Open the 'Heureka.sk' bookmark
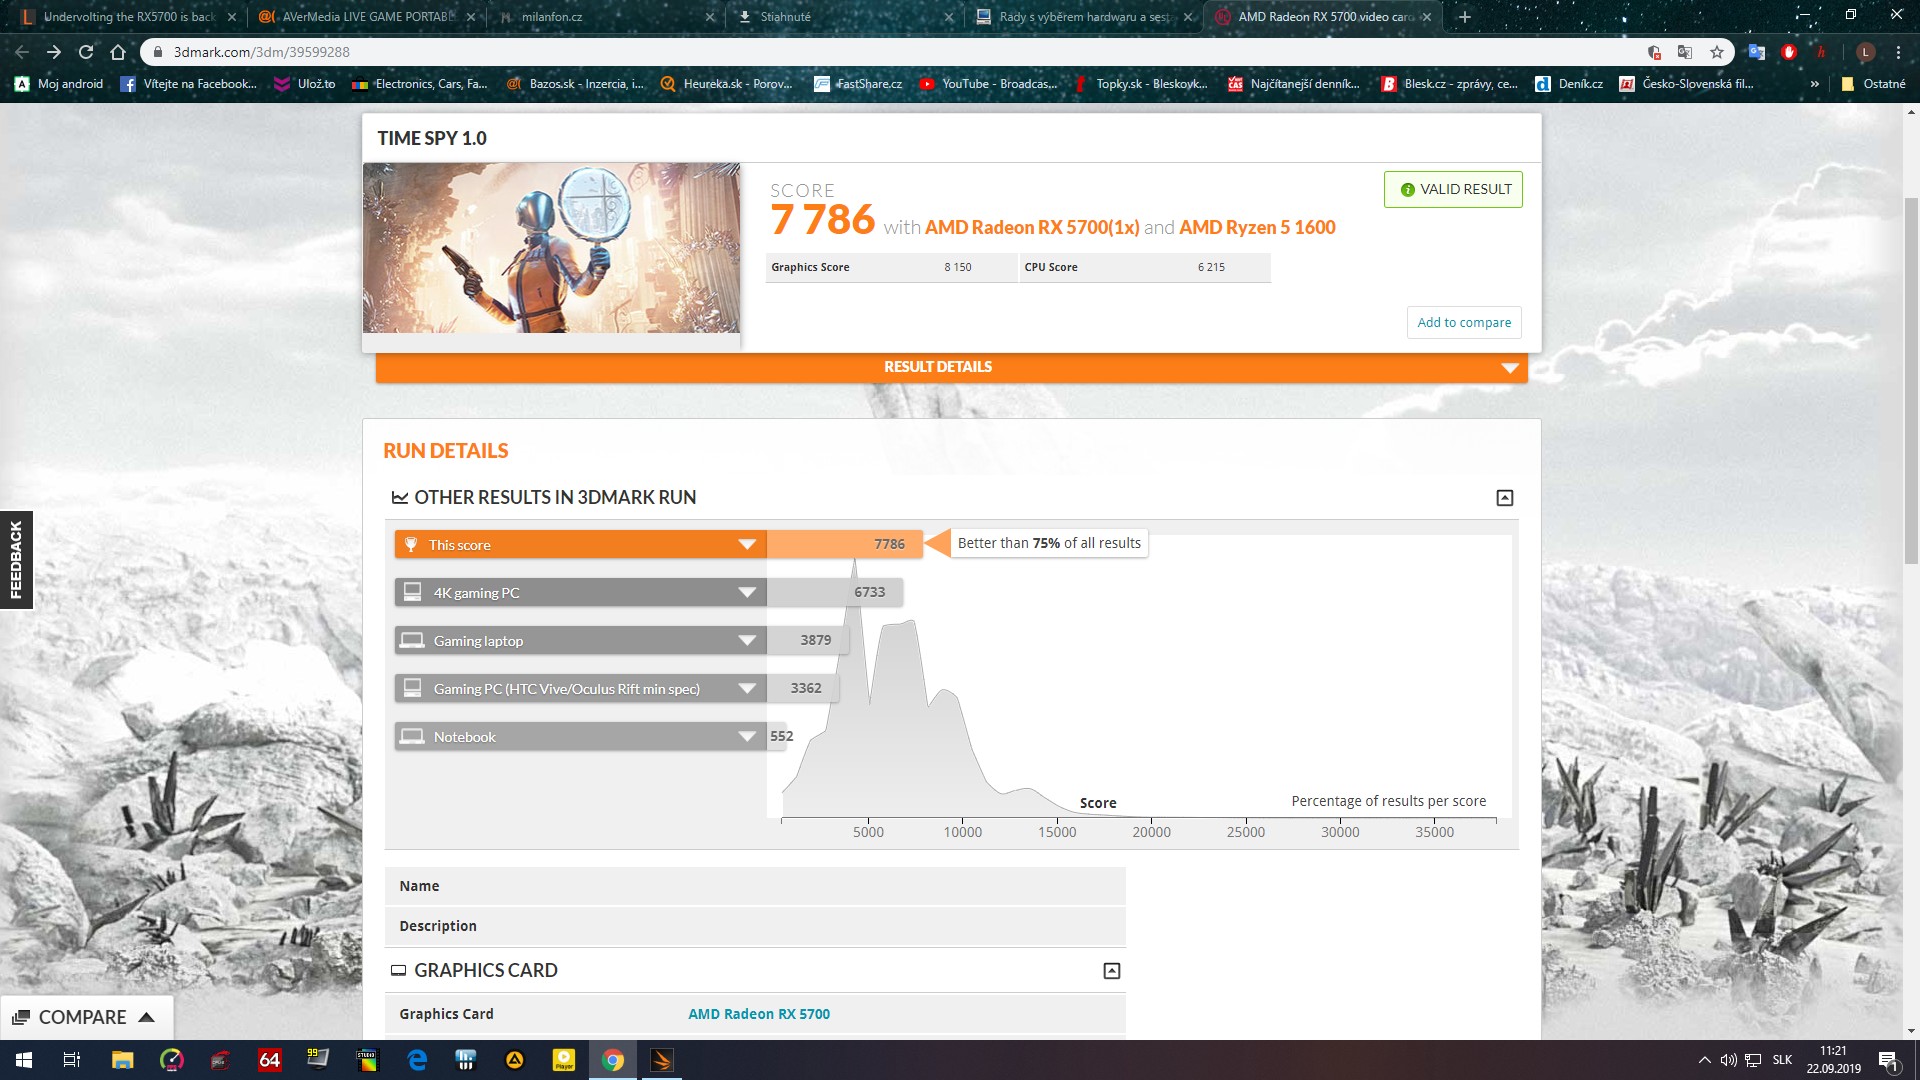The height and width of the screenshot is (1080, 1920). pos(727,84)
